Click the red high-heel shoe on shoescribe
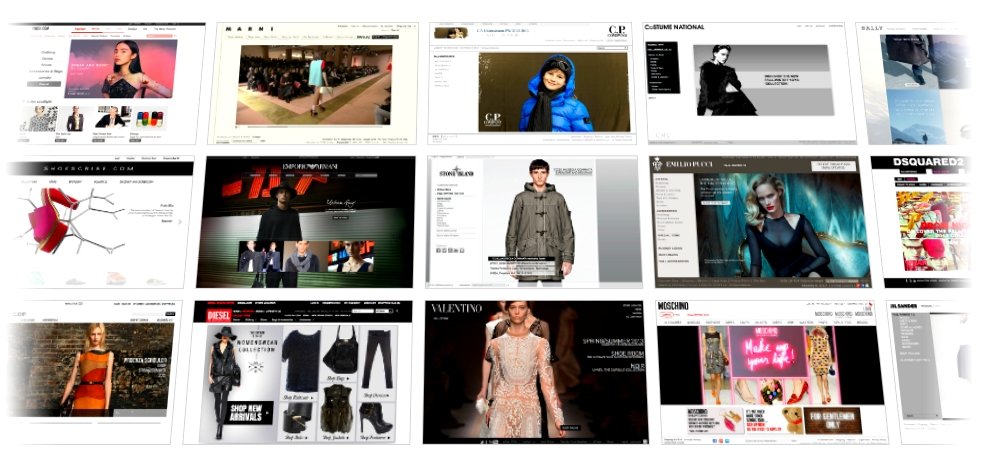Image resolution: width=983 pixels, height=469 pixels. point(53,222)
